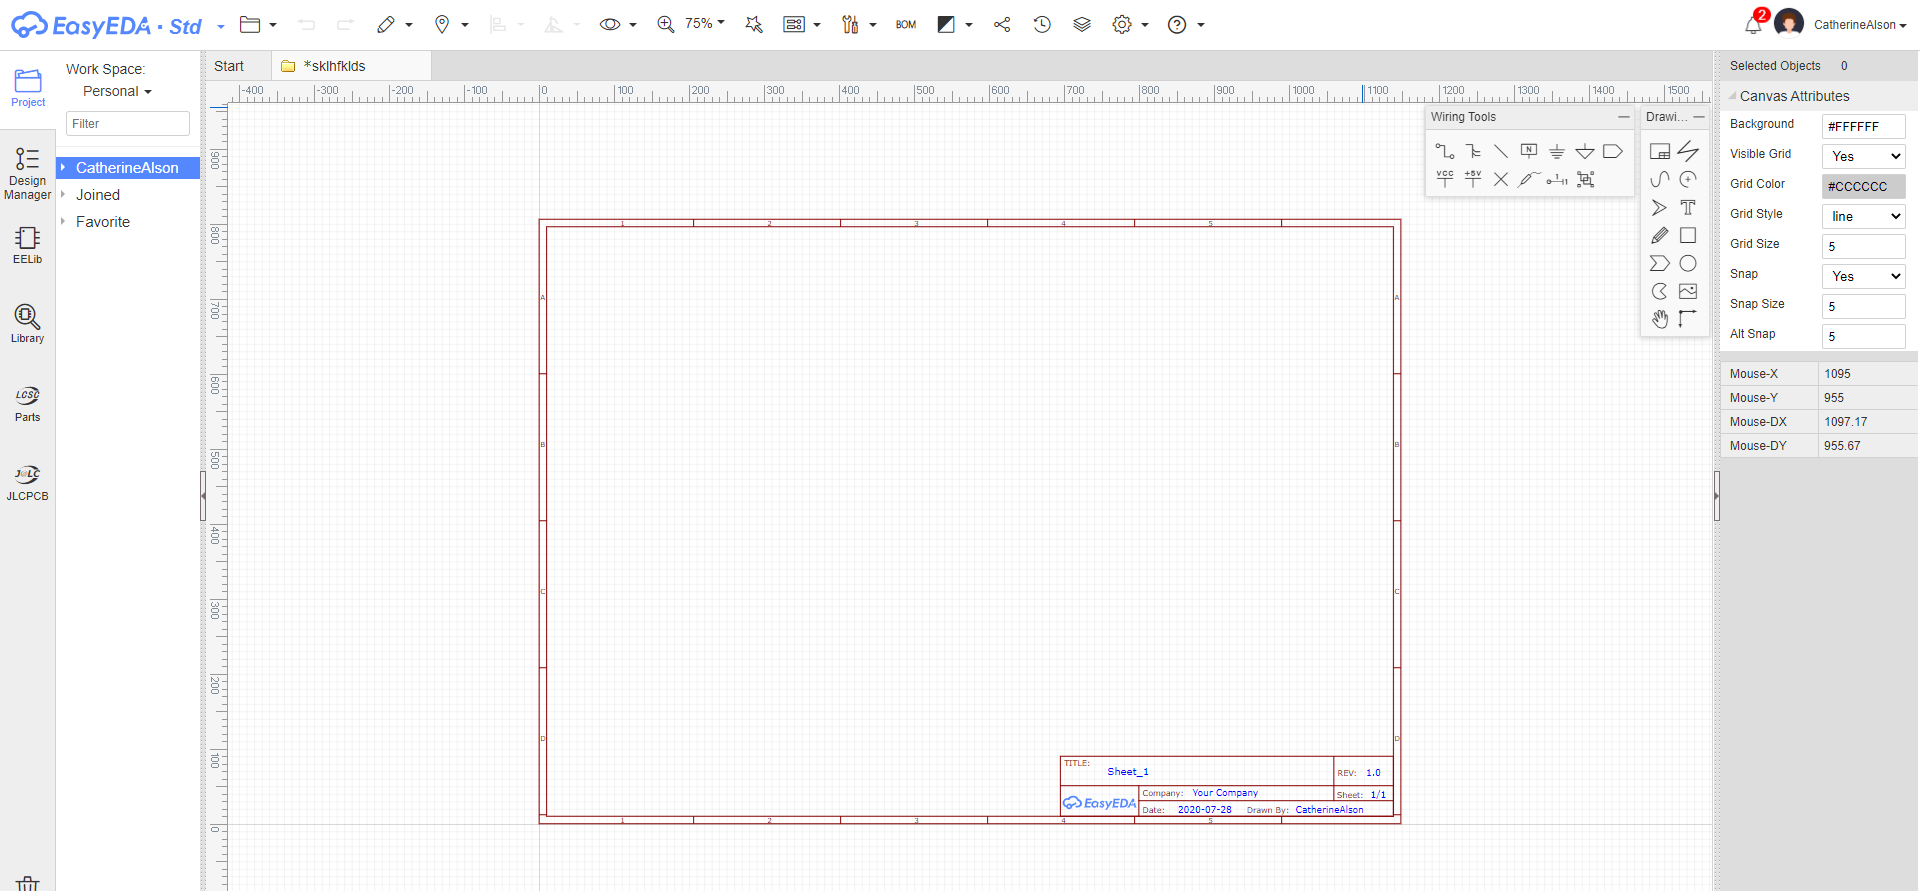This screenshot has height=891, width=1920.
Task: Open the Library search panel
Action: 28,324
